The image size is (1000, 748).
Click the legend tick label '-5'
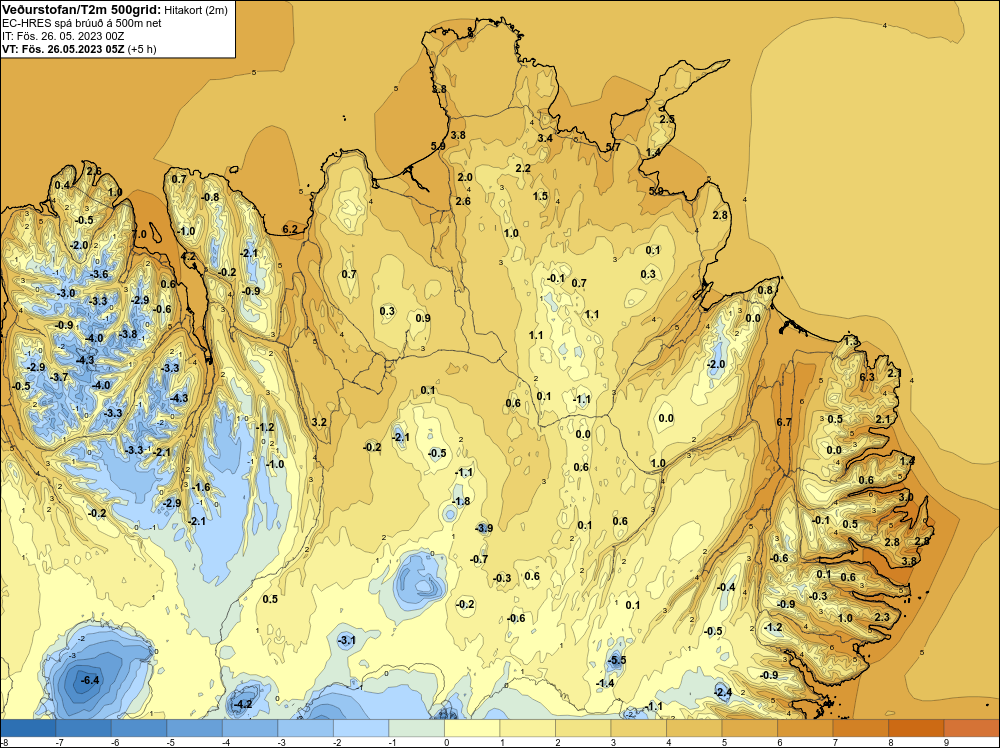pos(170,742)
